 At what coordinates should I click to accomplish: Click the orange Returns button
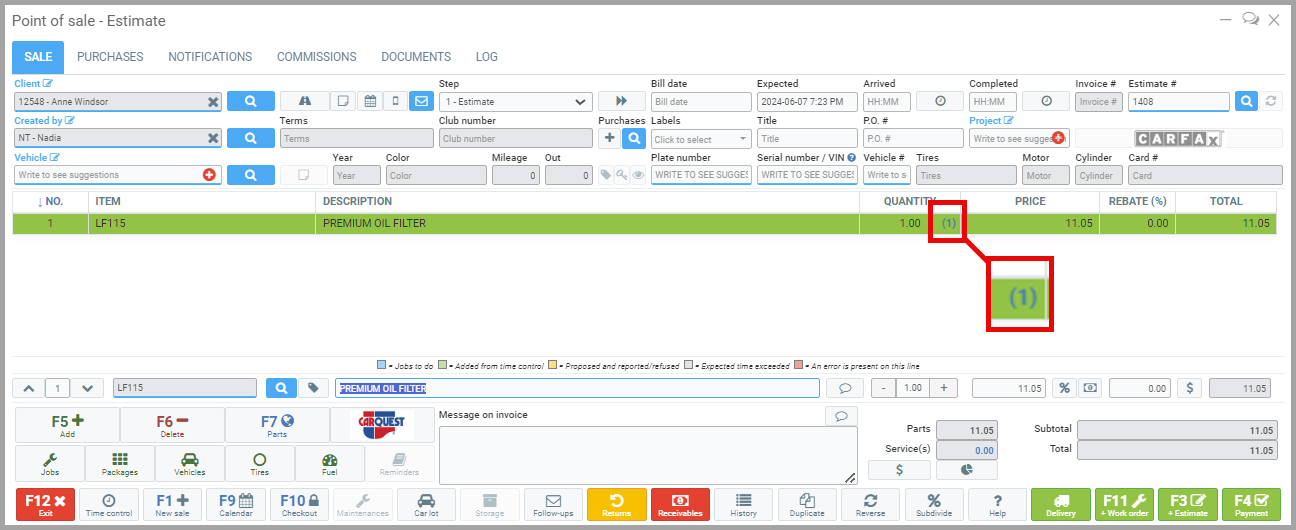pos(616,504)
